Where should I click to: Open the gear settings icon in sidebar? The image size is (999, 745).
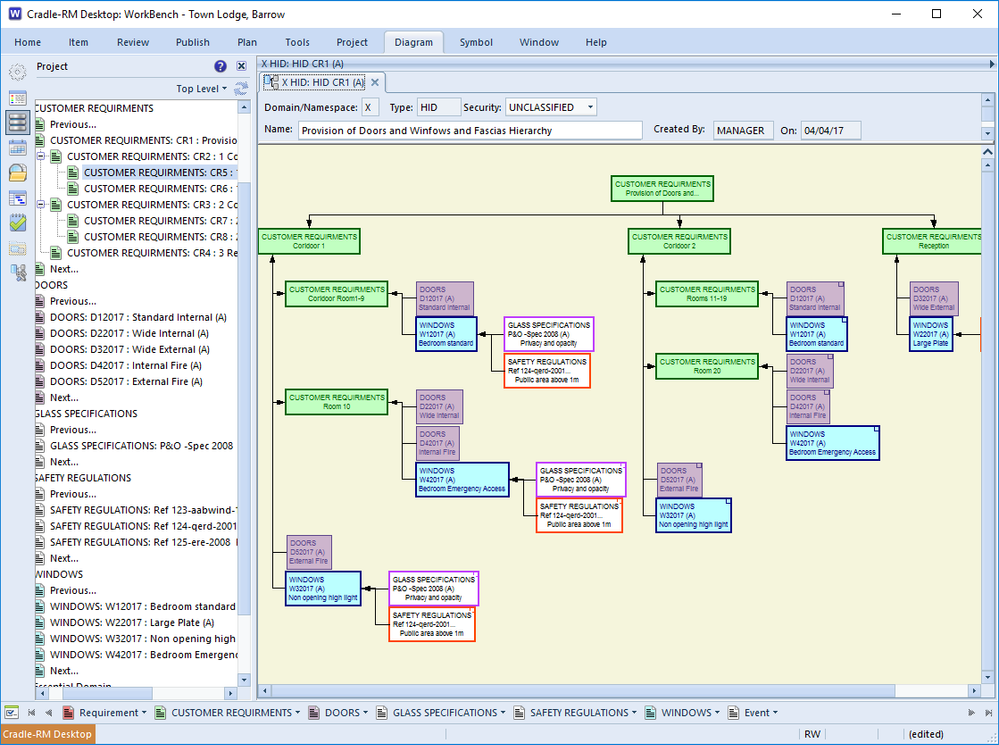17,72
